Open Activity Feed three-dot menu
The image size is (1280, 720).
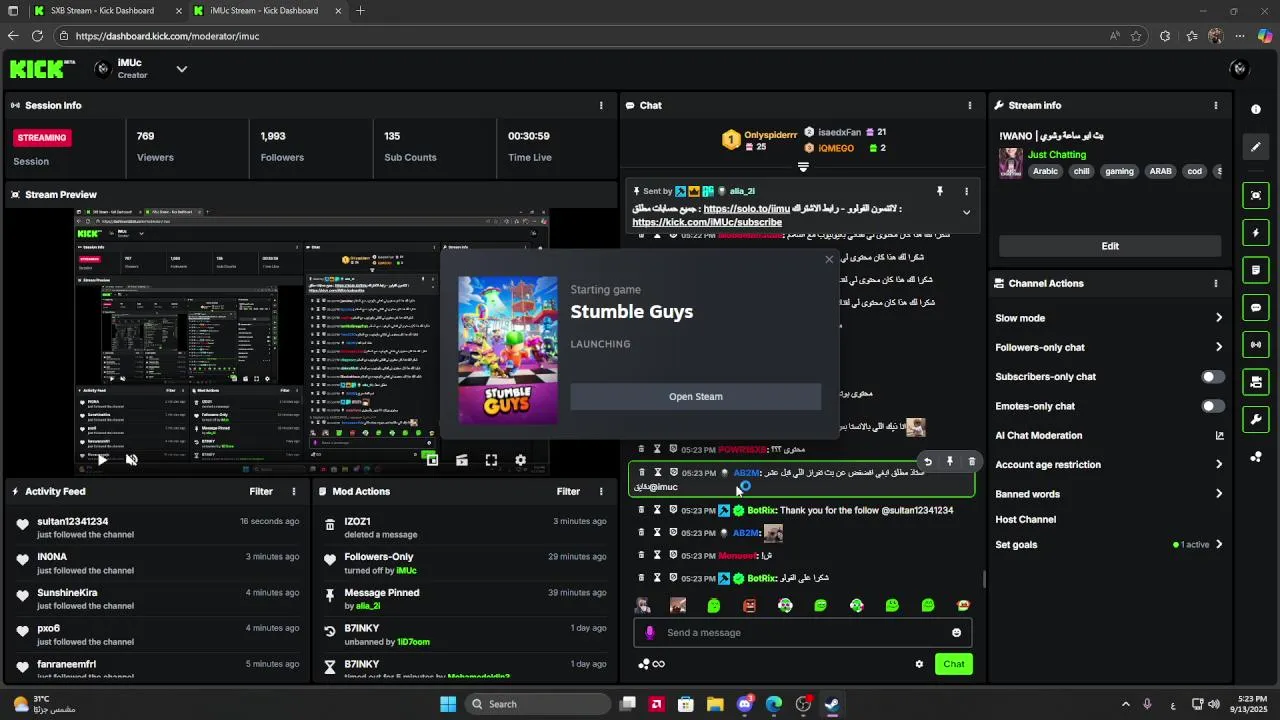(294, 492)
